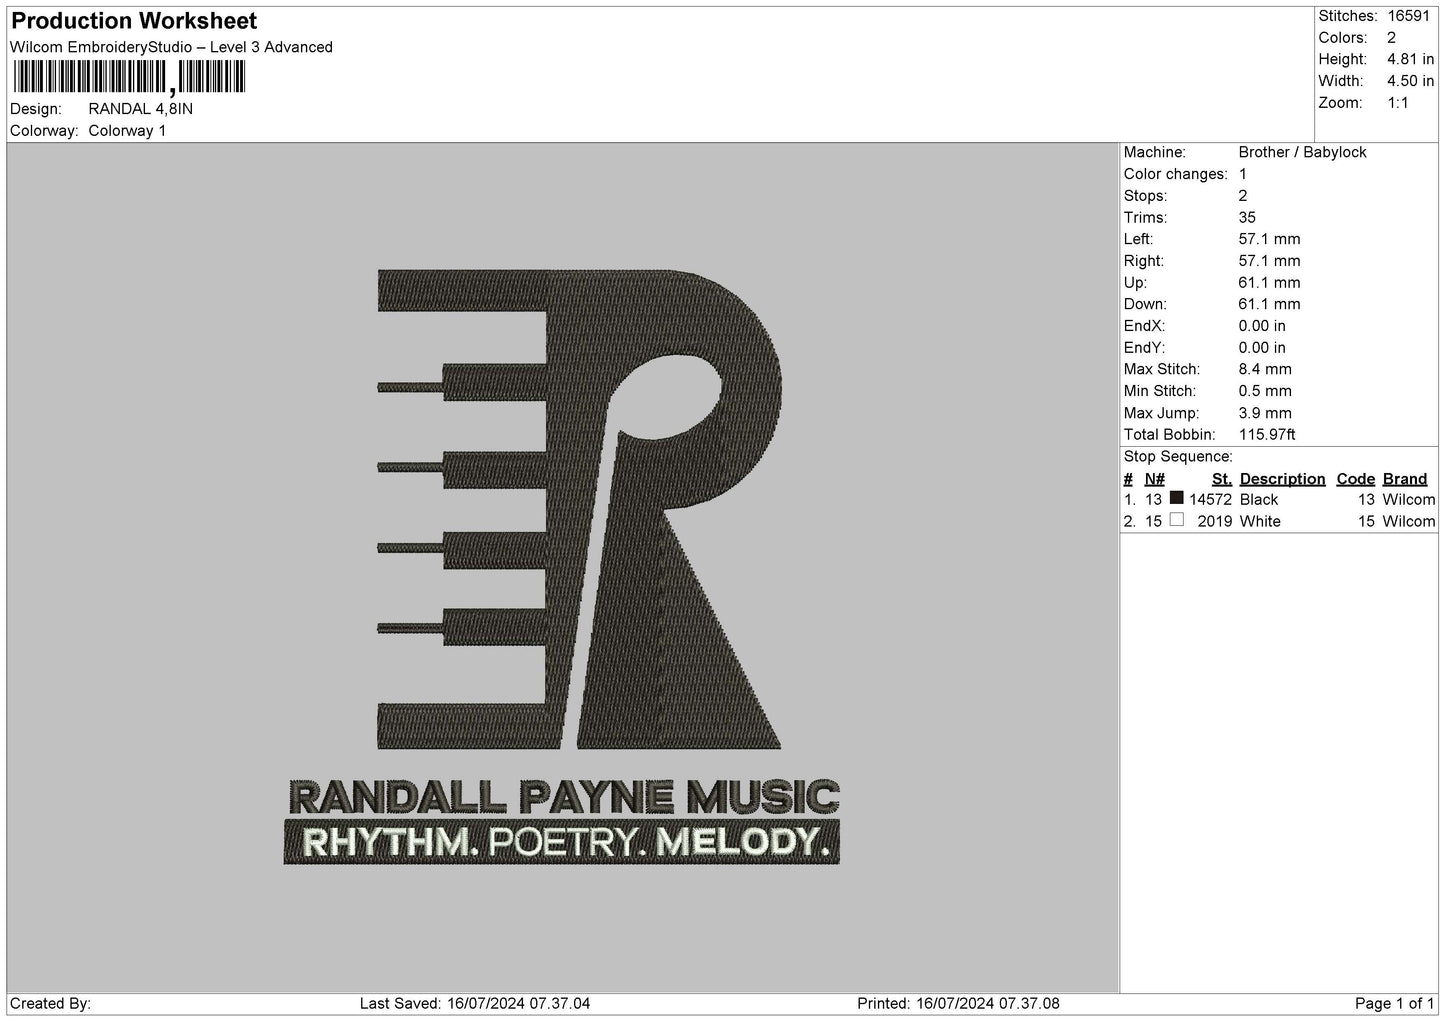Viewport: 1445px width, 1021px height.
Task: Click 'Production Worksheet' title
Action: (x=134, y=21)
